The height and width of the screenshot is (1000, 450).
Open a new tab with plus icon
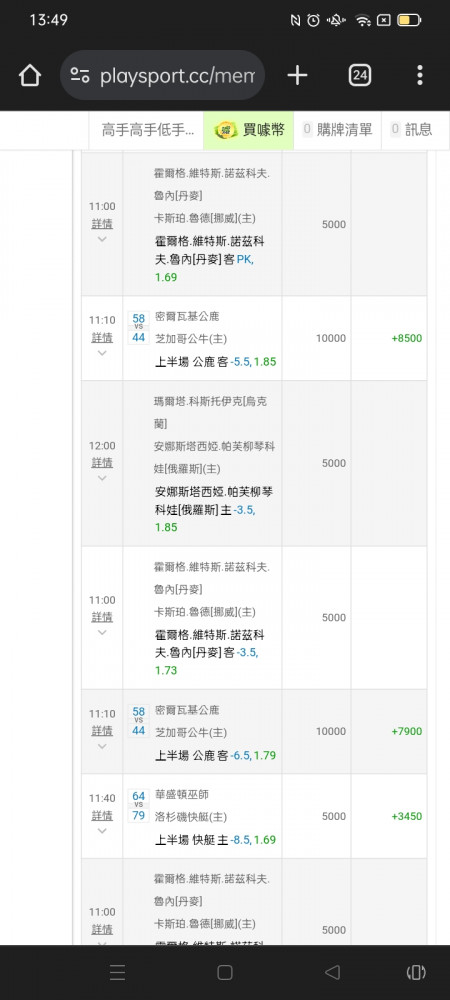(297, 75)
